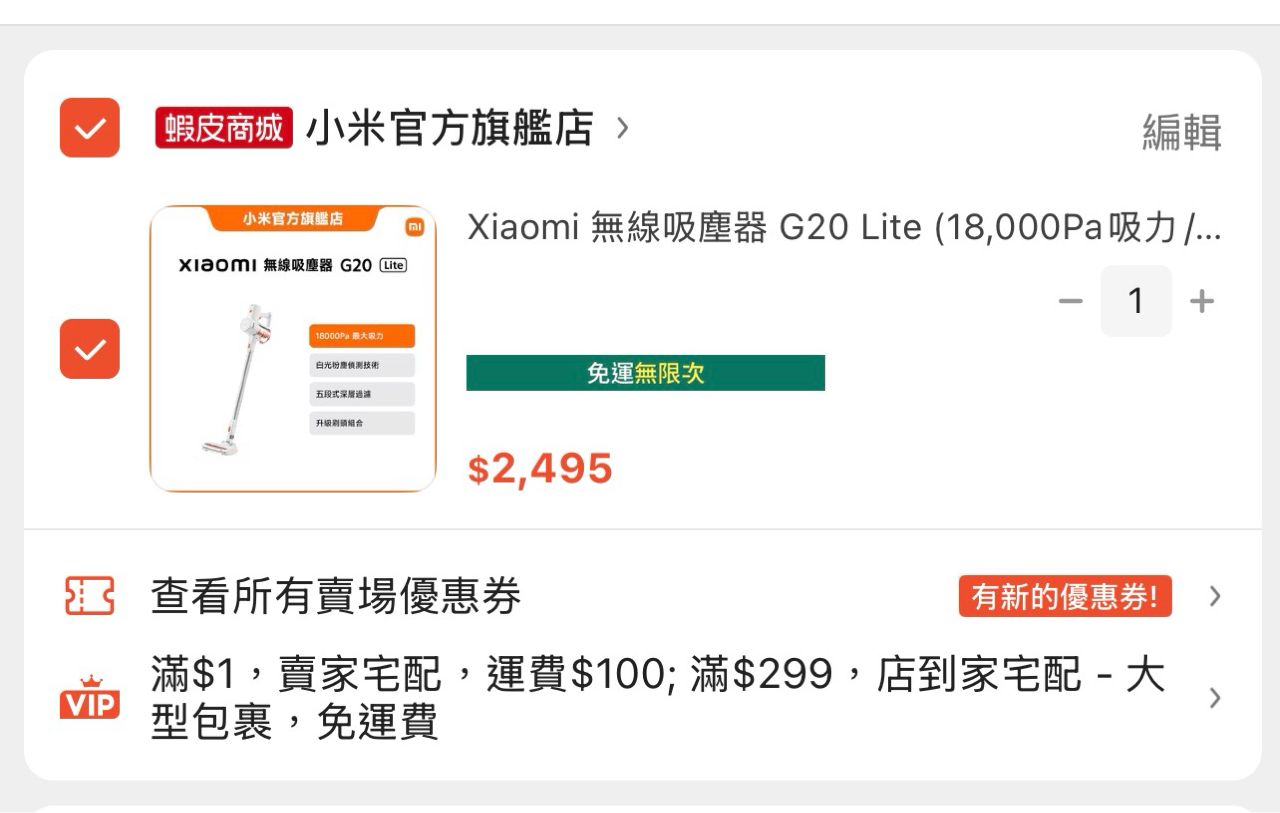The image size is (1280, 813).
Task: Click the coupon ticket icon
Action: [x=89, y=596]
